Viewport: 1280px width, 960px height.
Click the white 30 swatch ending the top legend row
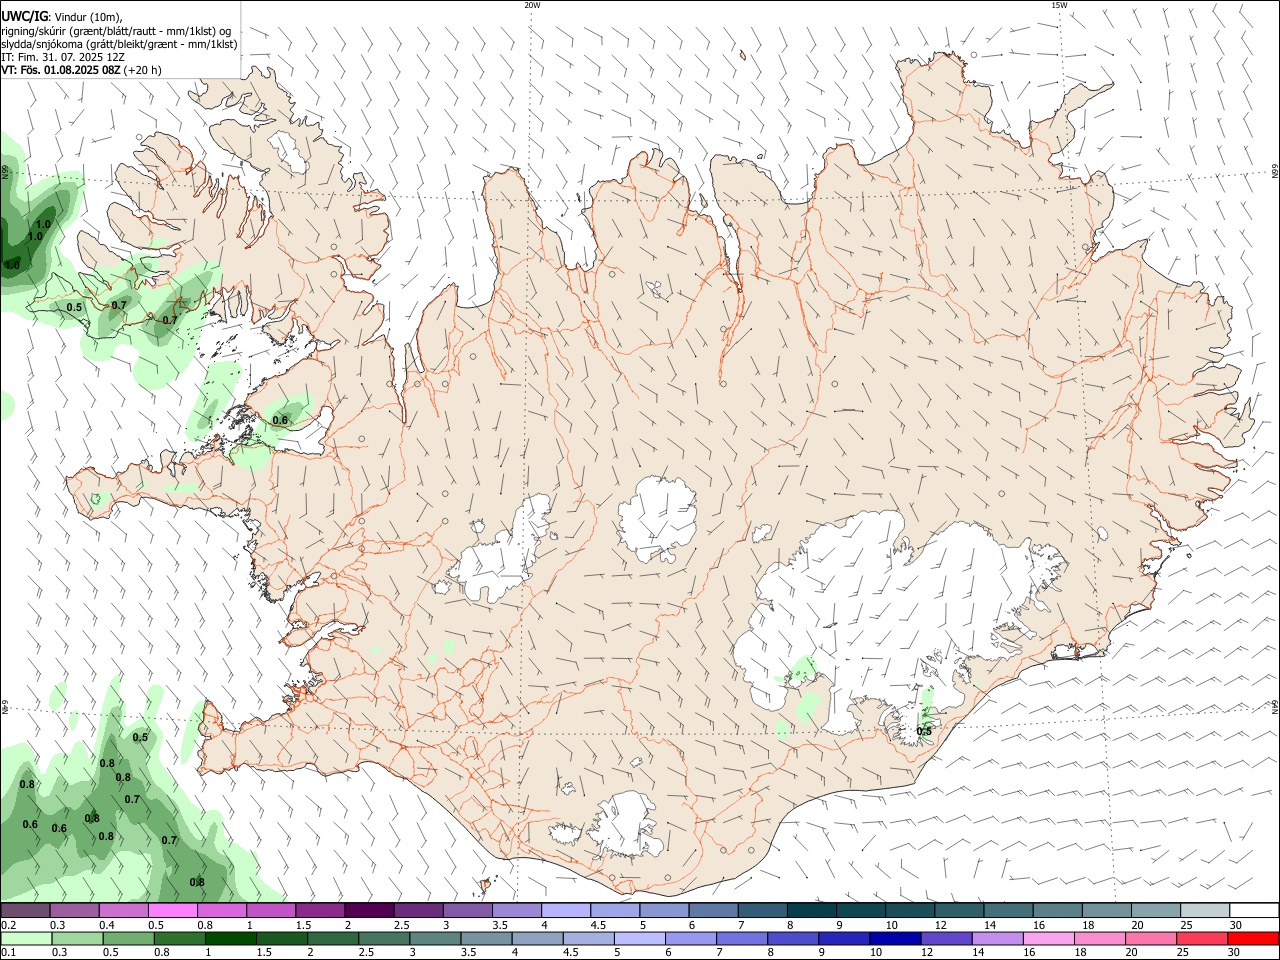click(x=1255, y=910)
